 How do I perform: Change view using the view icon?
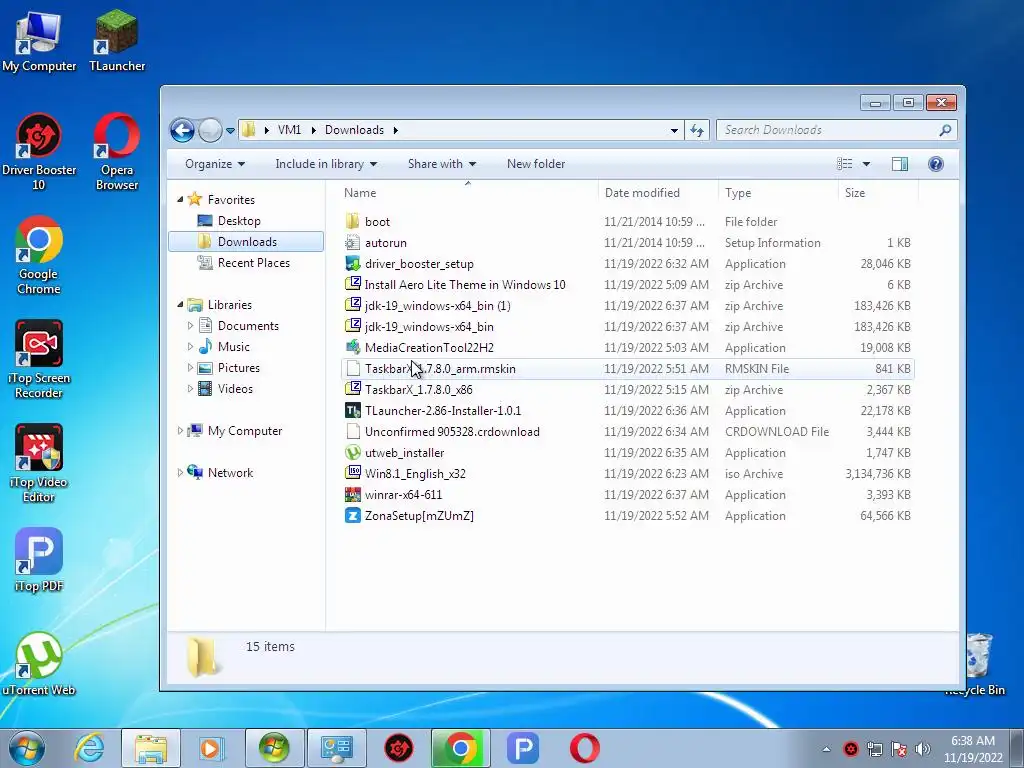click(x=844, y=164)
